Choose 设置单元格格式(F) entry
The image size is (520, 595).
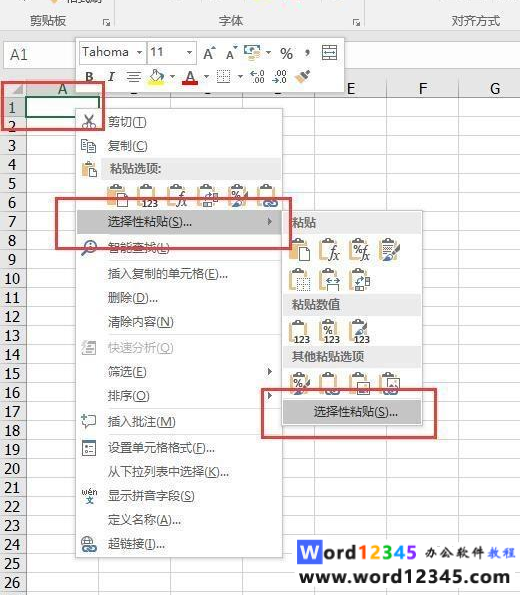[179, 448]
